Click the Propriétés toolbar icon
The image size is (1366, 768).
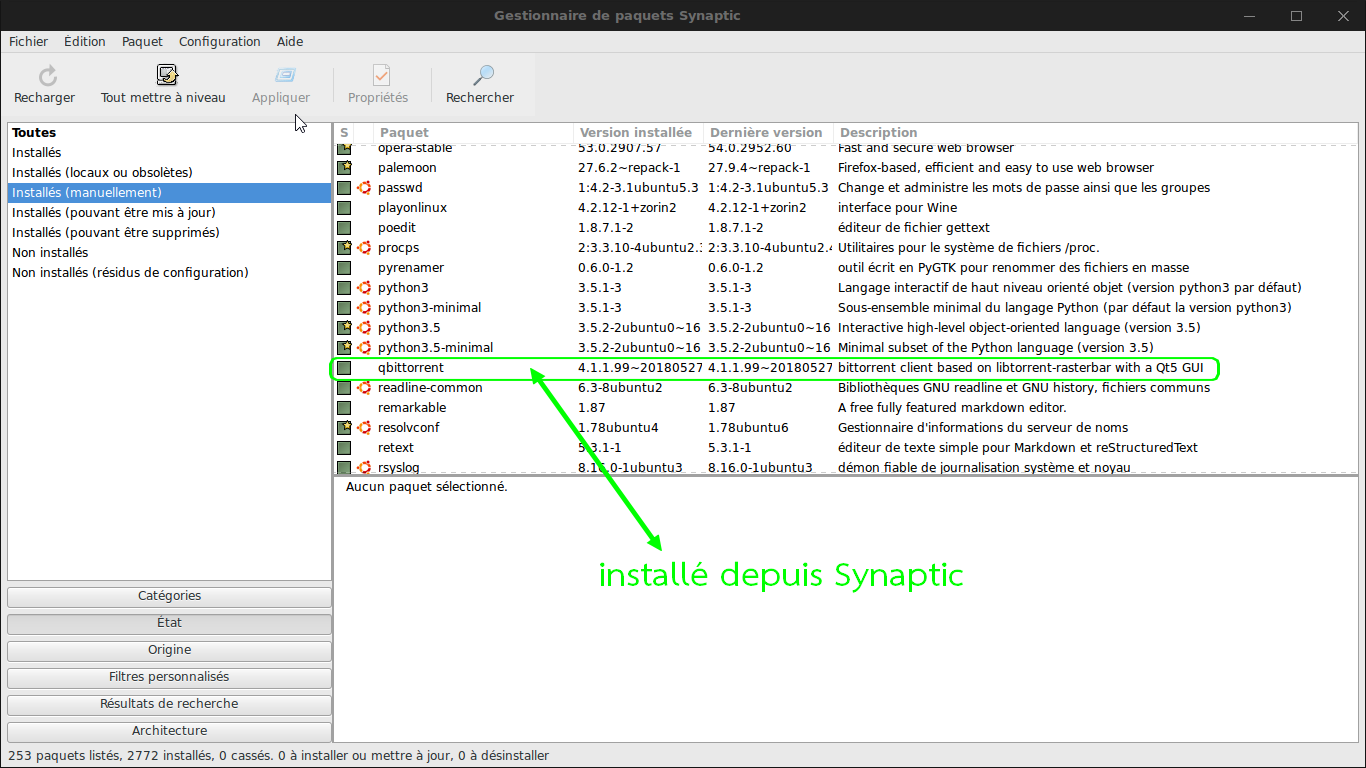381,76
